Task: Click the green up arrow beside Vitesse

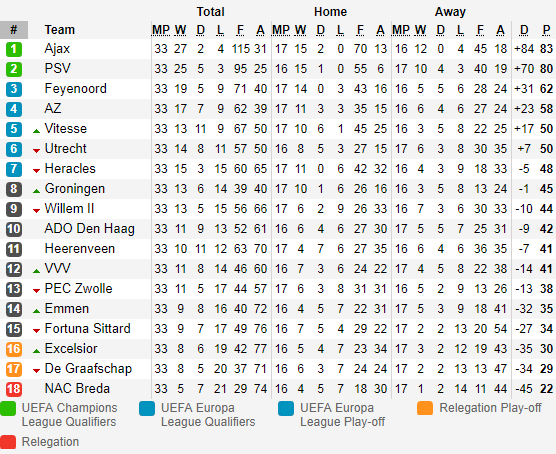Action: [x=36, y=131]
